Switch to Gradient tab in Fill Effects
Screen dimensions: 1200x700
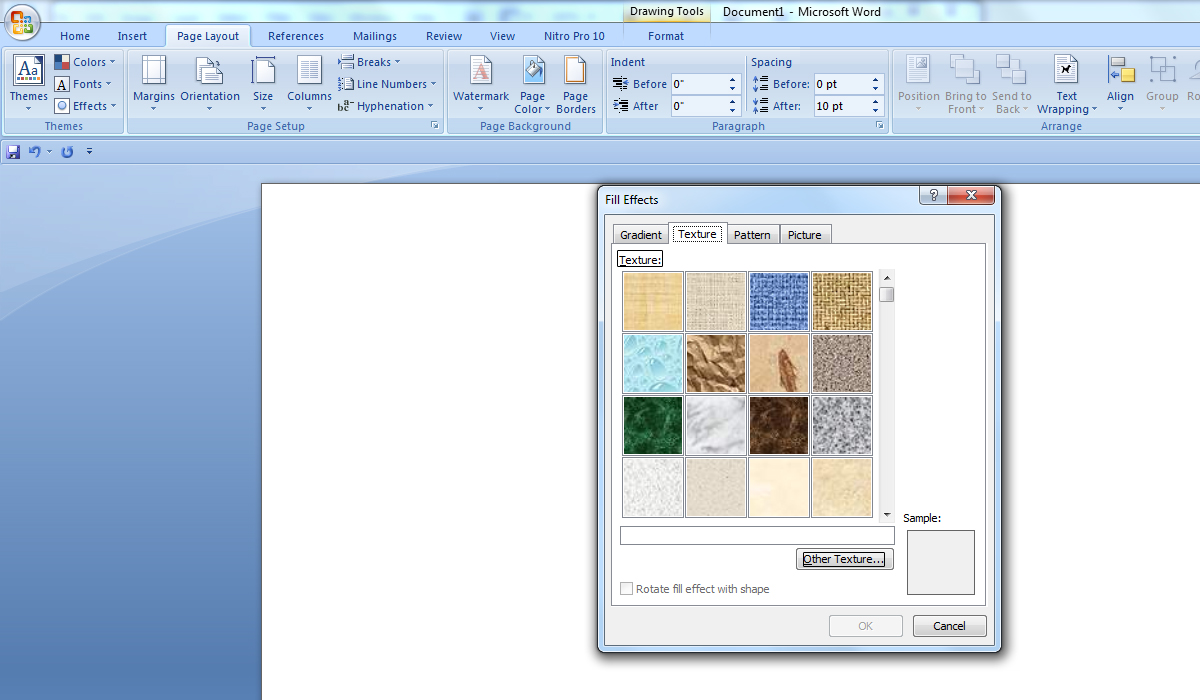pyautogui.click(x=641, y=235)
